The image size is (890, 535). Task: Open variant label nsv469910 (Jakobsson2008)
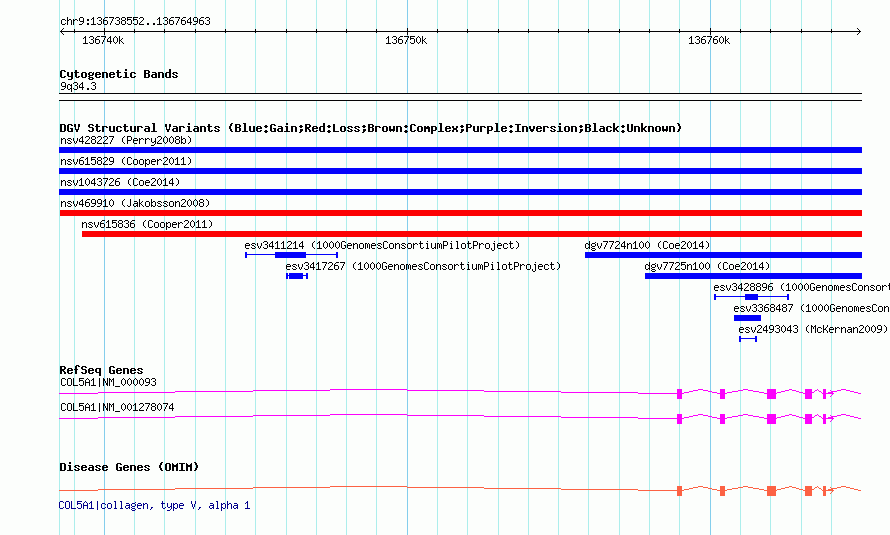(x=135, y=203)
